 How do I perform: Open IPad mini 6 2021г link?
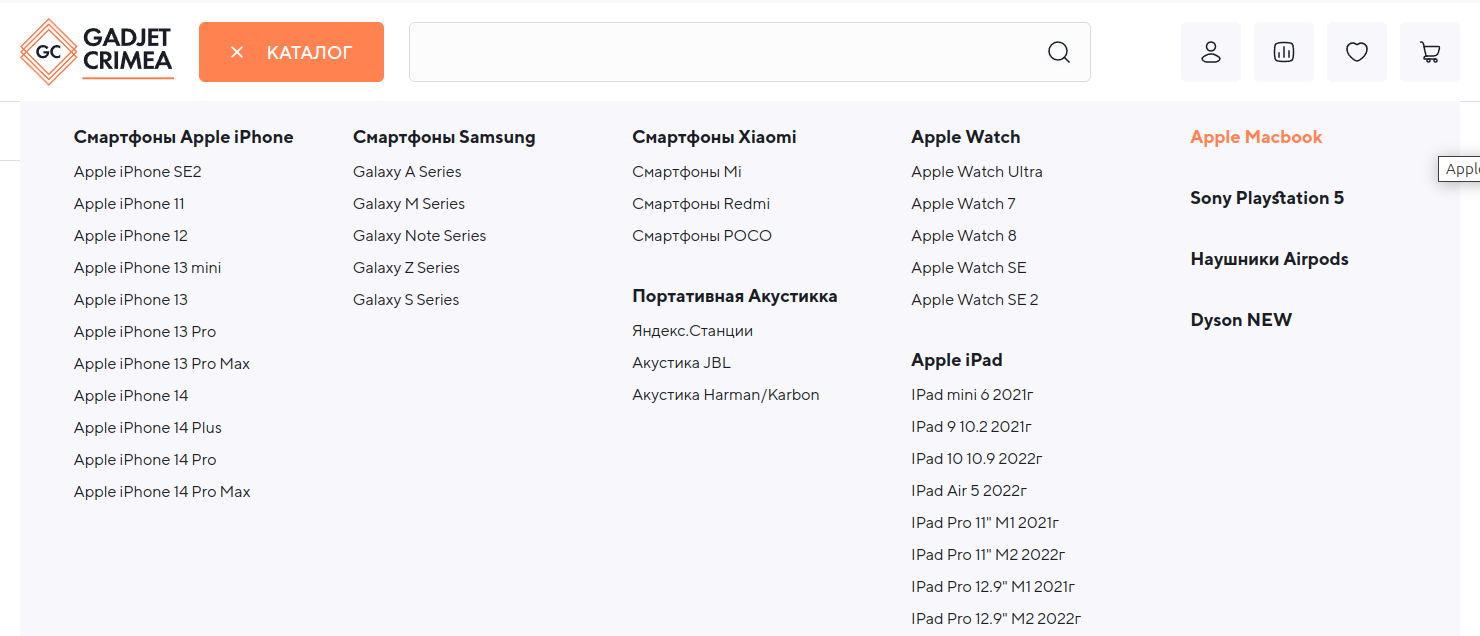point(973,395)
